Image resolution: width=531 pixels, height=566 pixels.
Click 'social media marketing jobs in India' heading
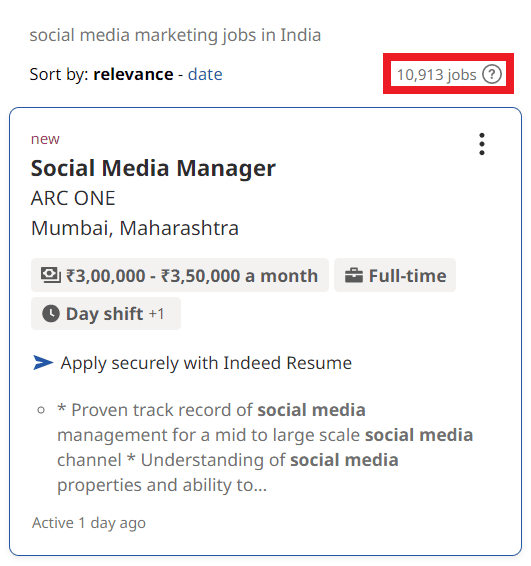click(175, 35)
